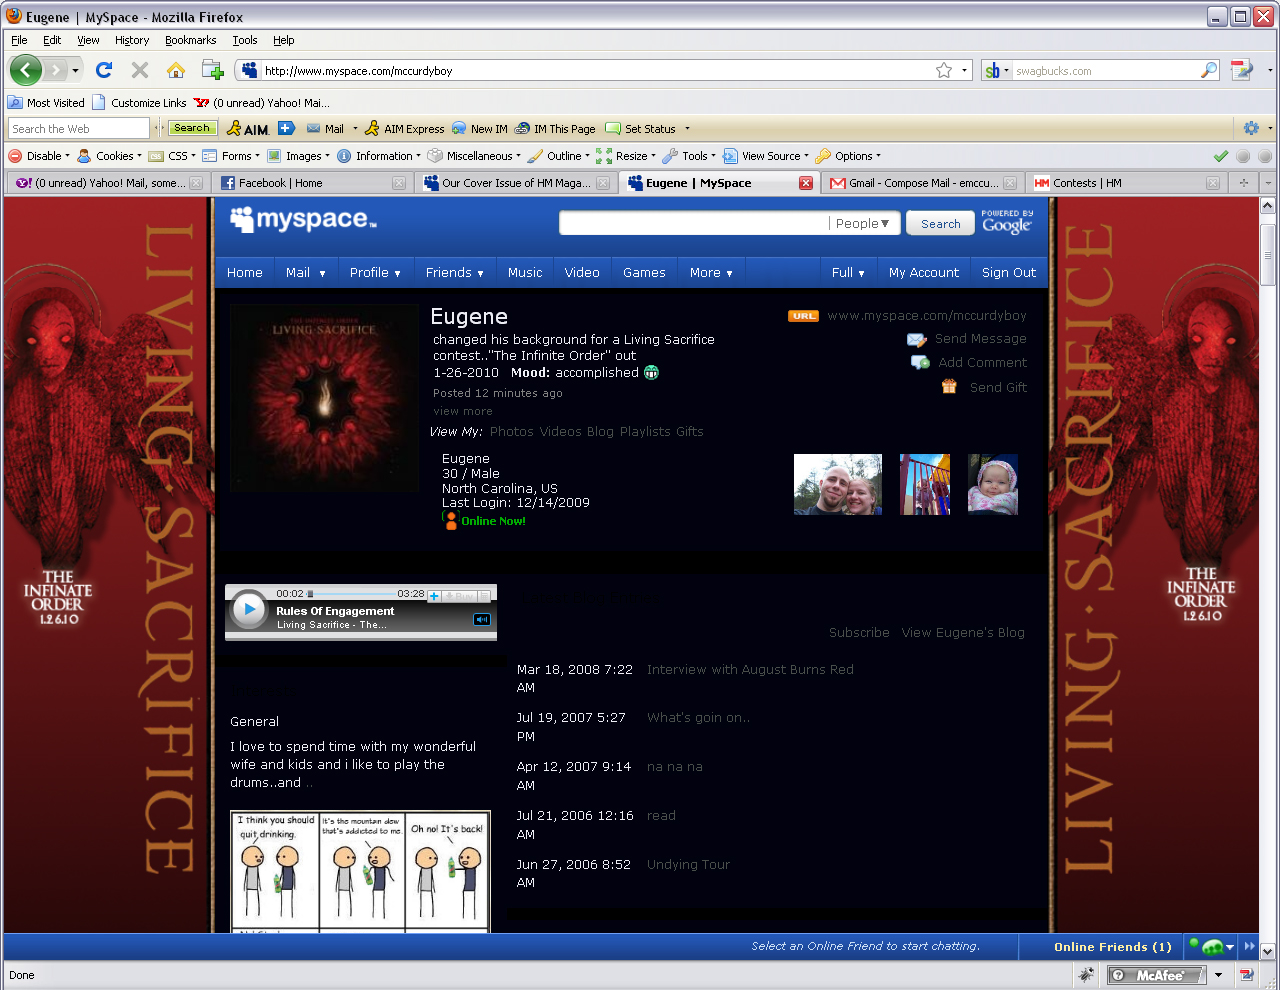
Task: Click the Send Gift present icon
Action: click(949, 387)
